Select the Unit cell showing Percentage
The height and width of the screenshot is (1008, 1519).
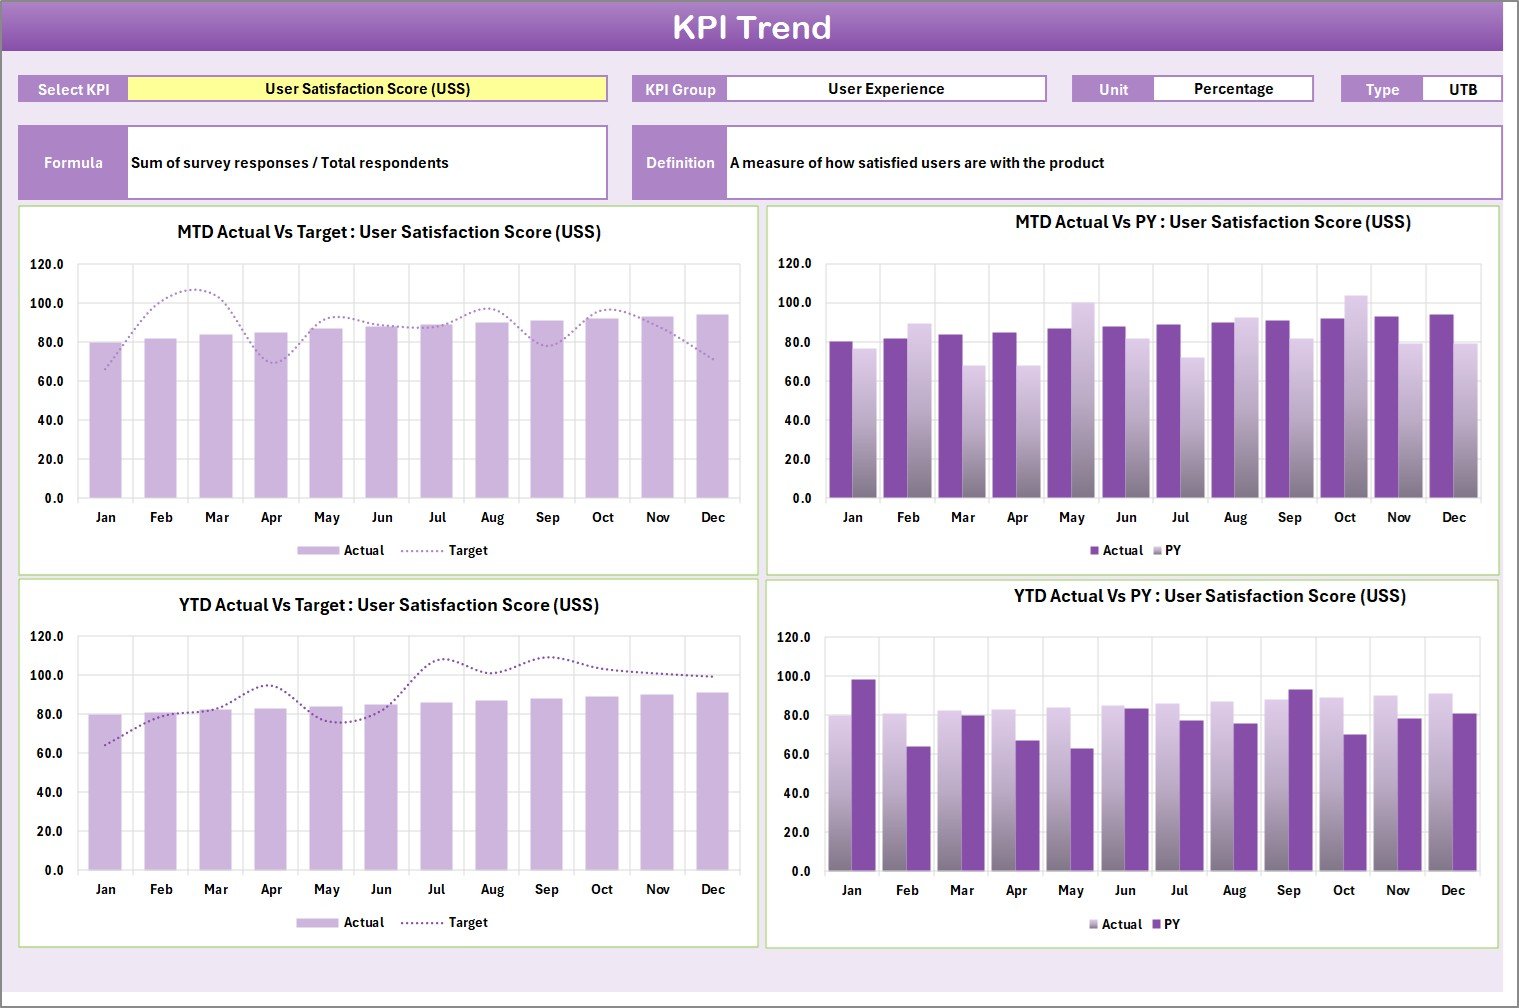tap(1233, 88)
